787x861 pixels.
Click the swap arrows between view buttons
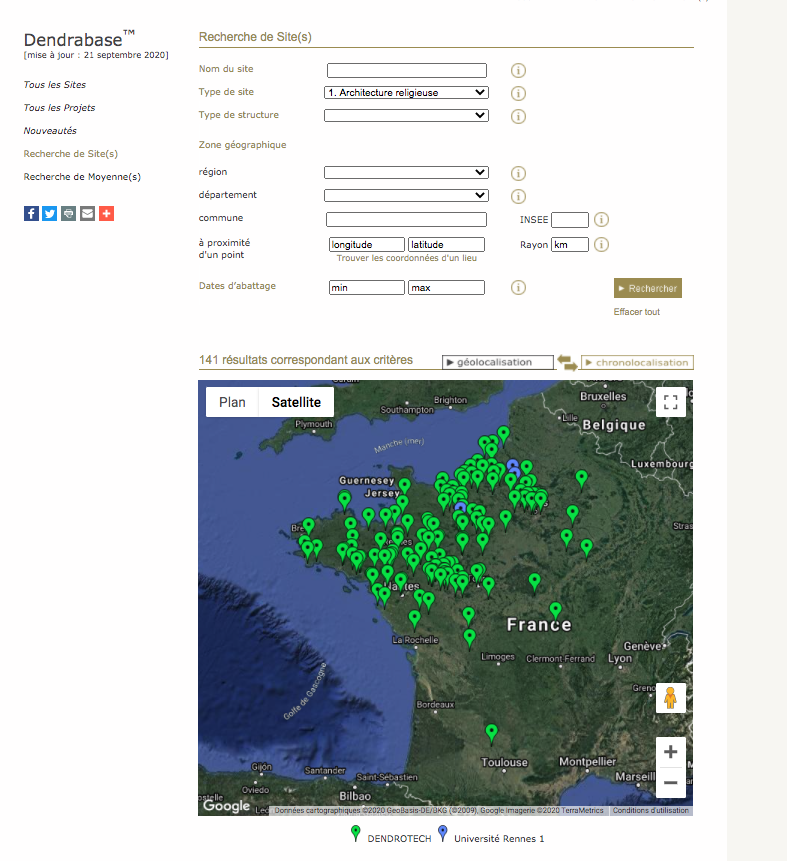[567, 362]
